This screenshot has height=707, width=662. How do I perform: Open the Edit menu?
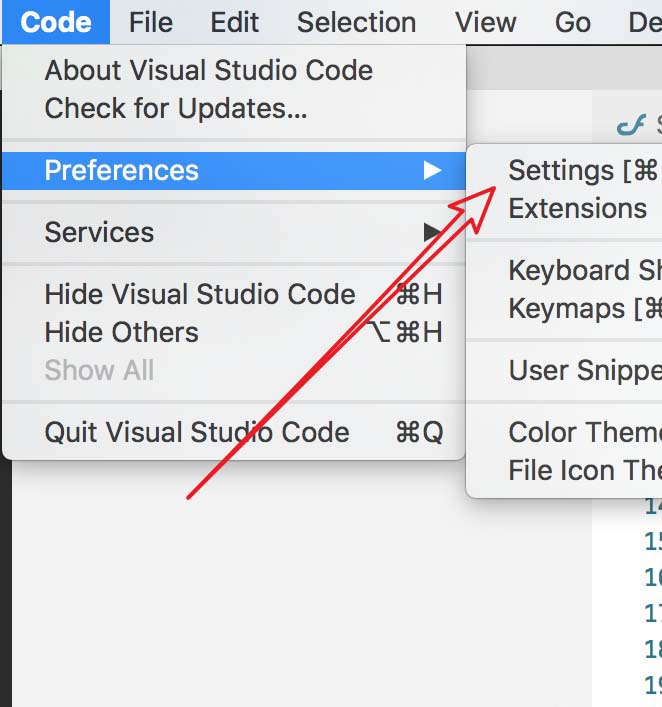point(235,22)
